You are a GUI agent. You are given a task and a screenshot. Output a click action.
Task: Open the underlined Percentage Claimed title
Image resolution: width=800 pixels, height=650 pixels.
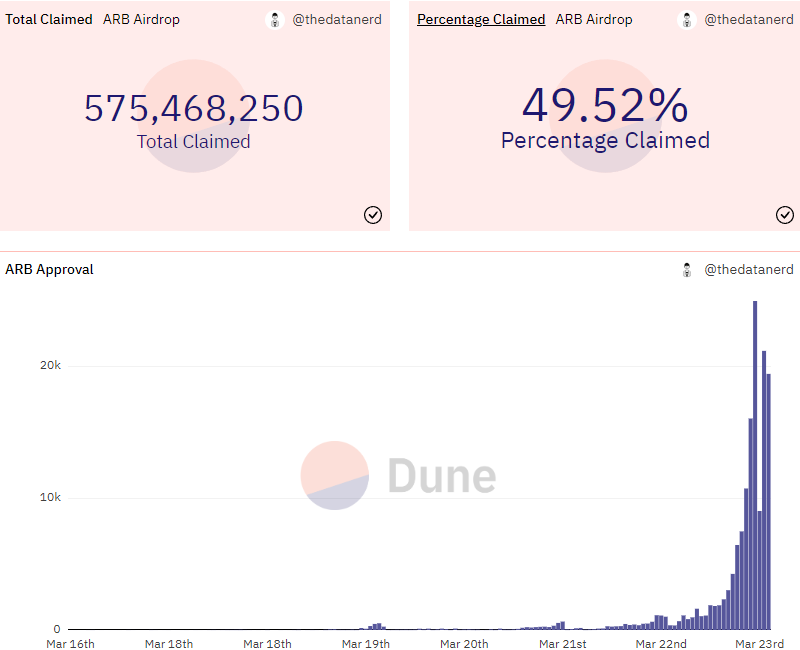(481, 19)
